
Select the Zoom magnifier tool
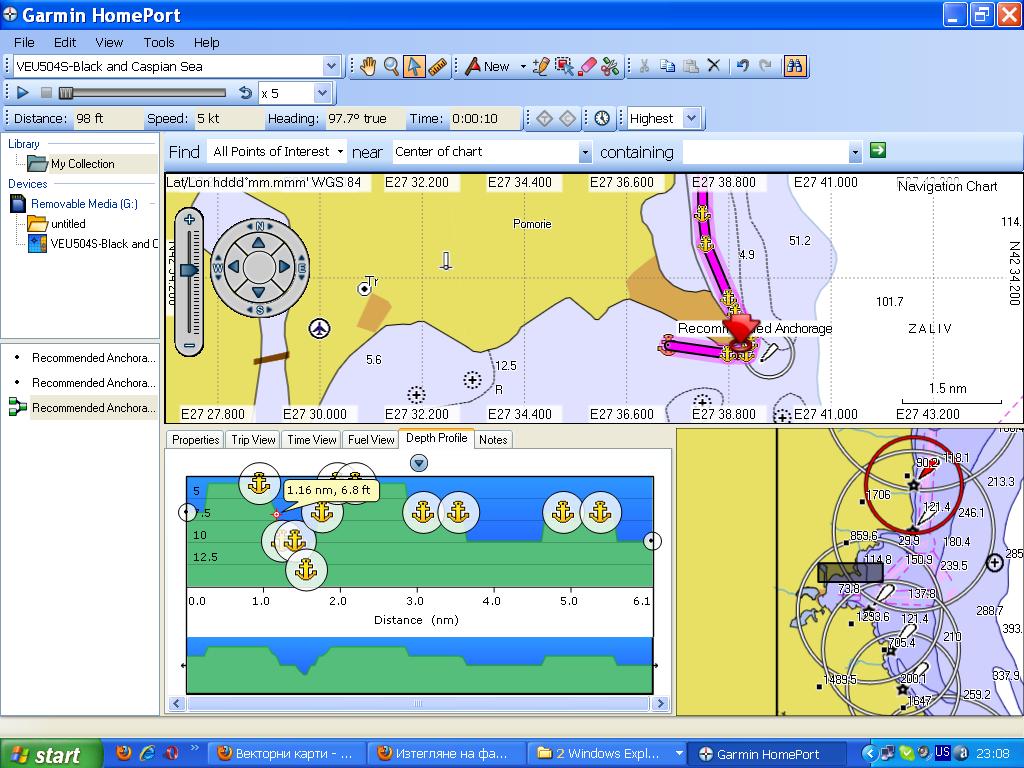[391, 67]
